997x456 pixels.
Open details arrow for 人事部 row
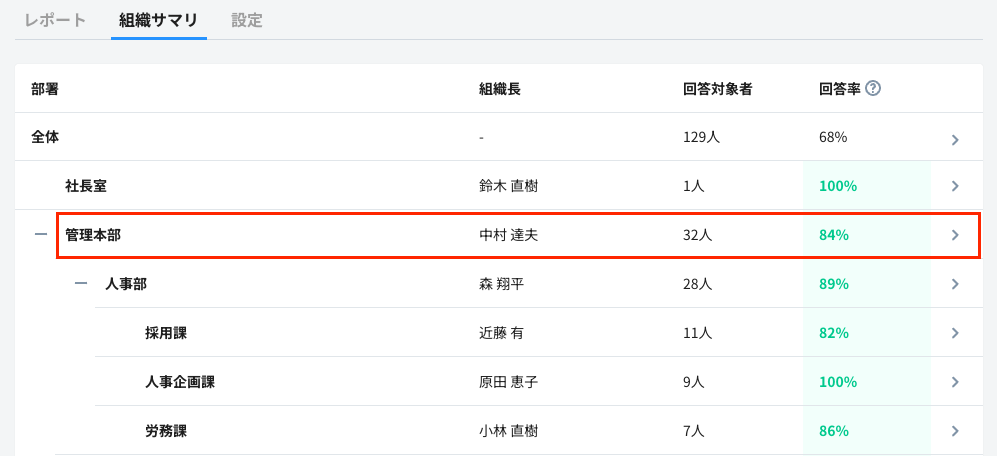955,284
